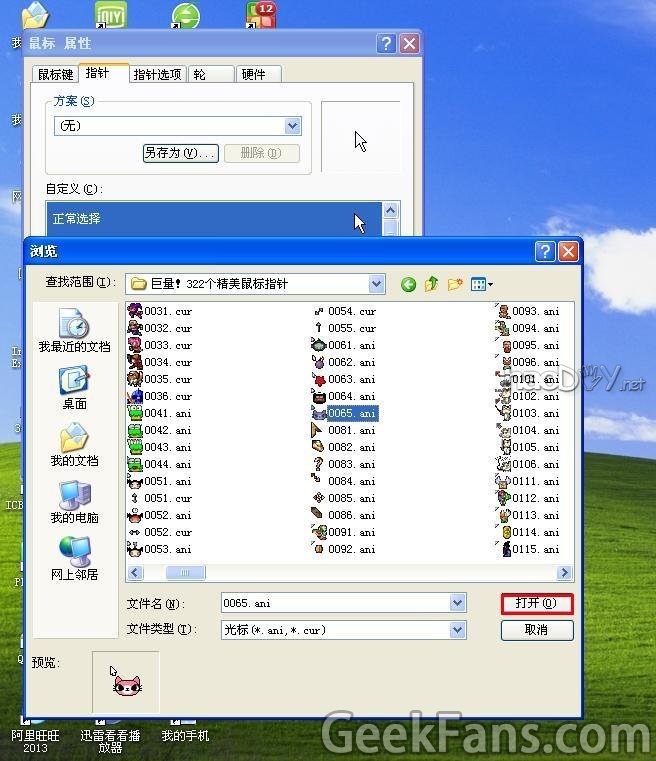Select 我的电脑 in the places bar
This screenshot has height=761, width=656.
click(x=74, y=501)
